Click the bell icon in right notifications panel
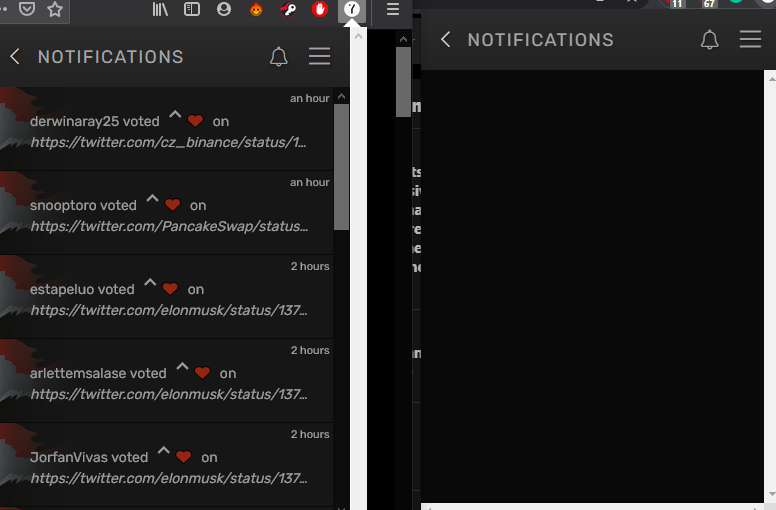 [x=709, y=40]
